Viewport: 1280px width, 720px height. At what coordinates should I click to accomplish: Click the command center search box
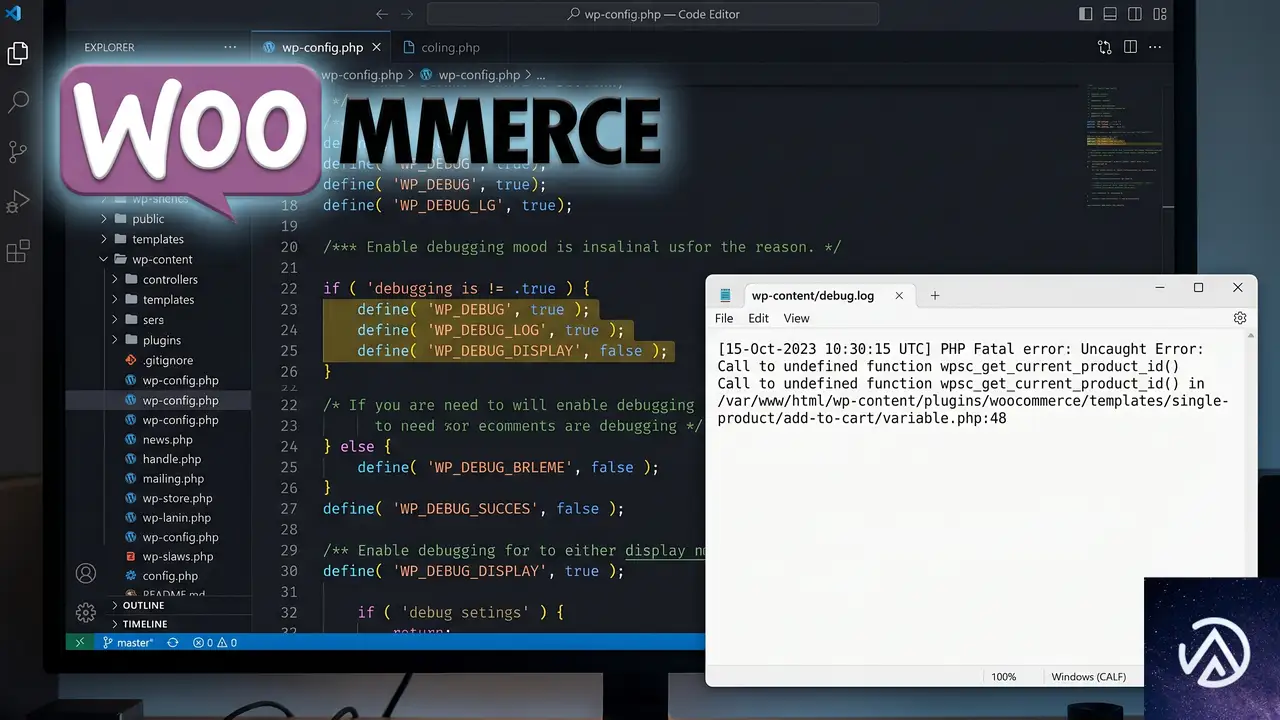pos(653,14)
